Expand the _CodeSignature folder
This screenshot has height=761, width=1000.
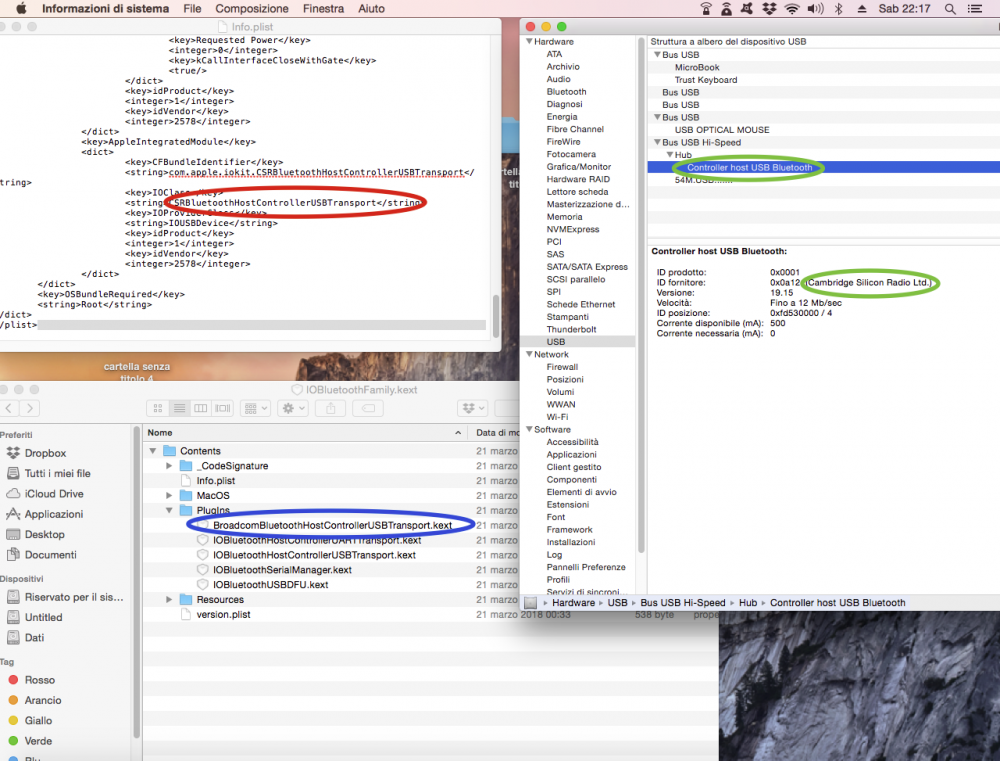coord(169,466)
